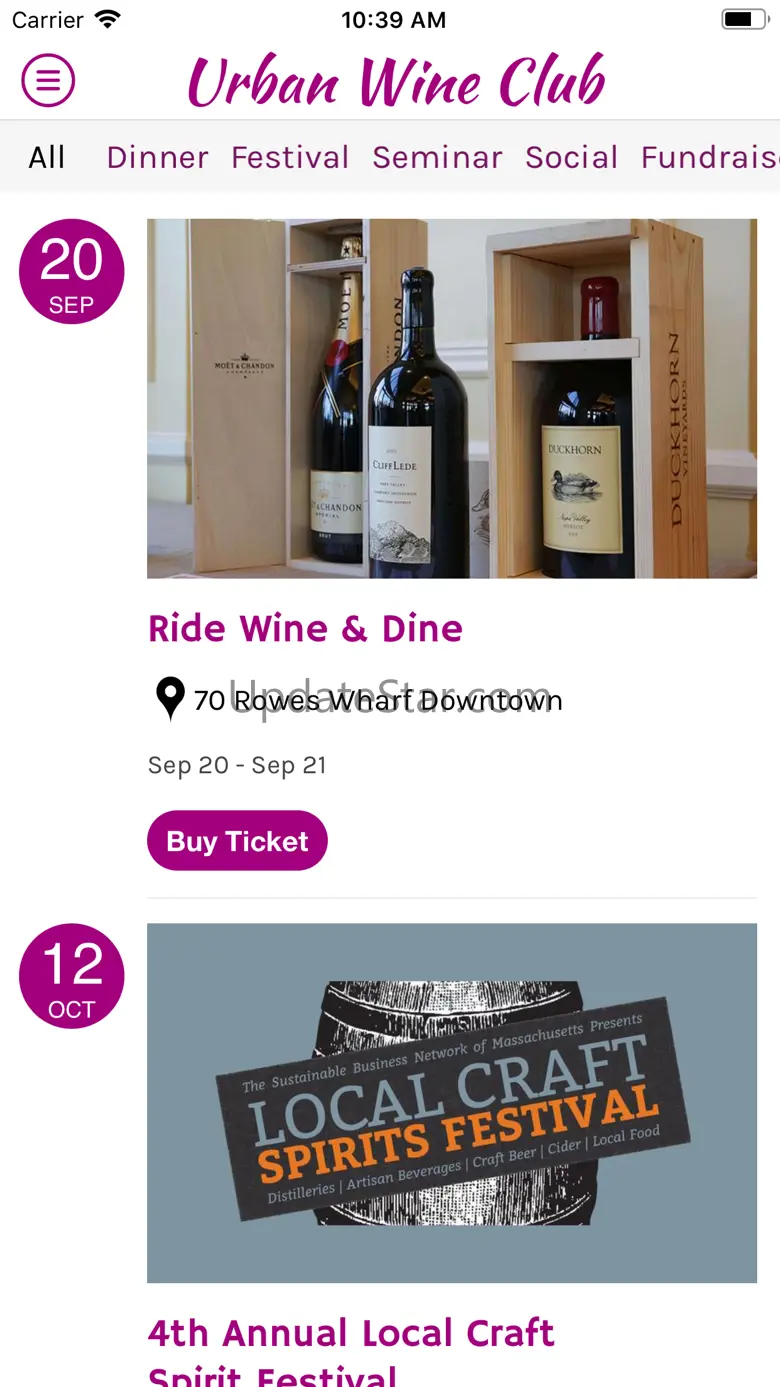780x1387 pixels.
Task: Tap the wine bottles event photo
Action: [452, 398]
